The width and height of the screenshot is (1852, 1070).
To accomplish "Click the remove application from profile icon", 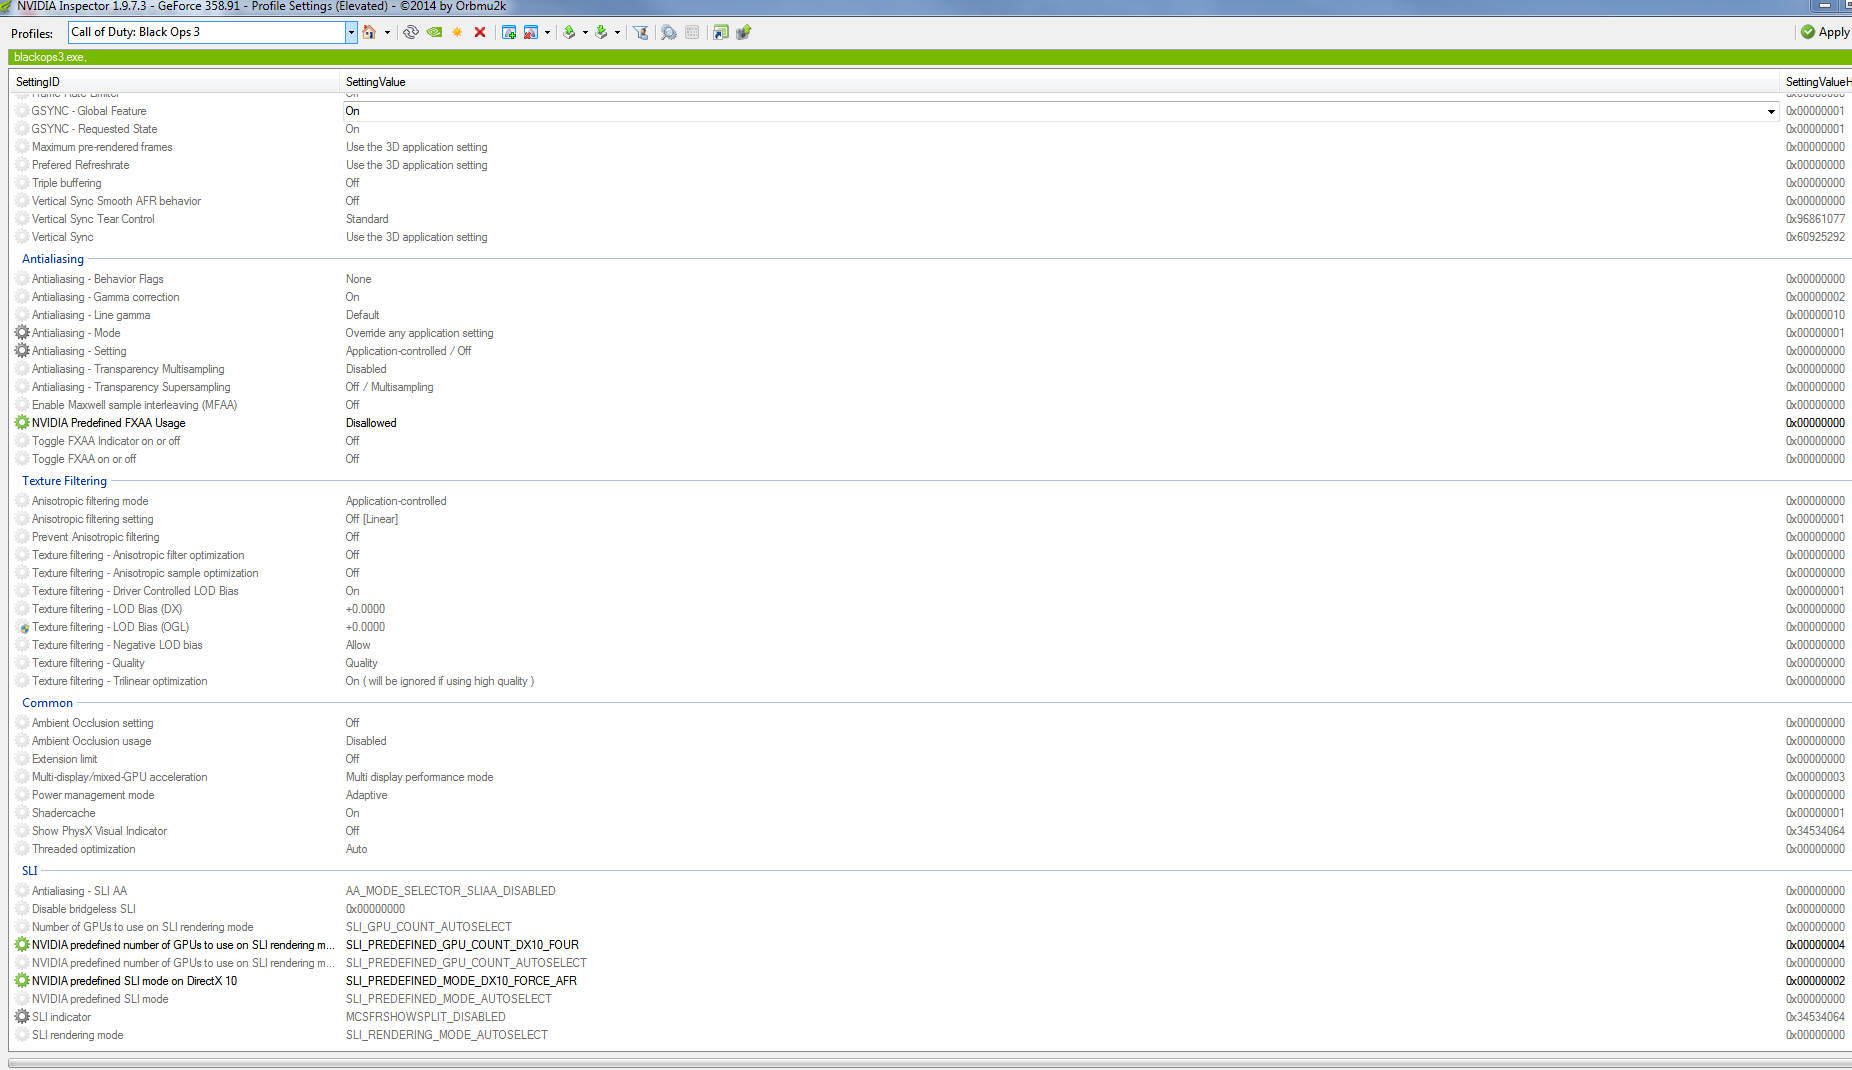I will [x=531, y=32].
